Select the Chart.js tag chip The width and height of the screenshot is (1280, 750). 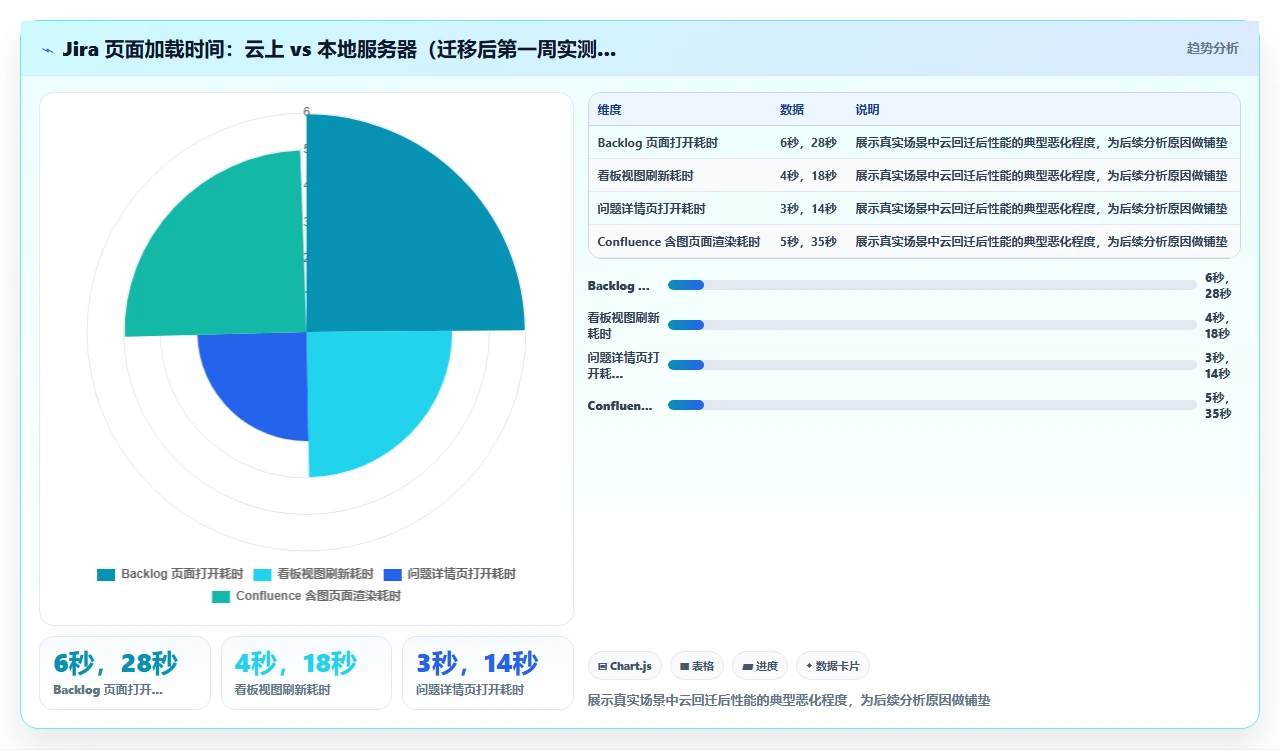point(625,666)
